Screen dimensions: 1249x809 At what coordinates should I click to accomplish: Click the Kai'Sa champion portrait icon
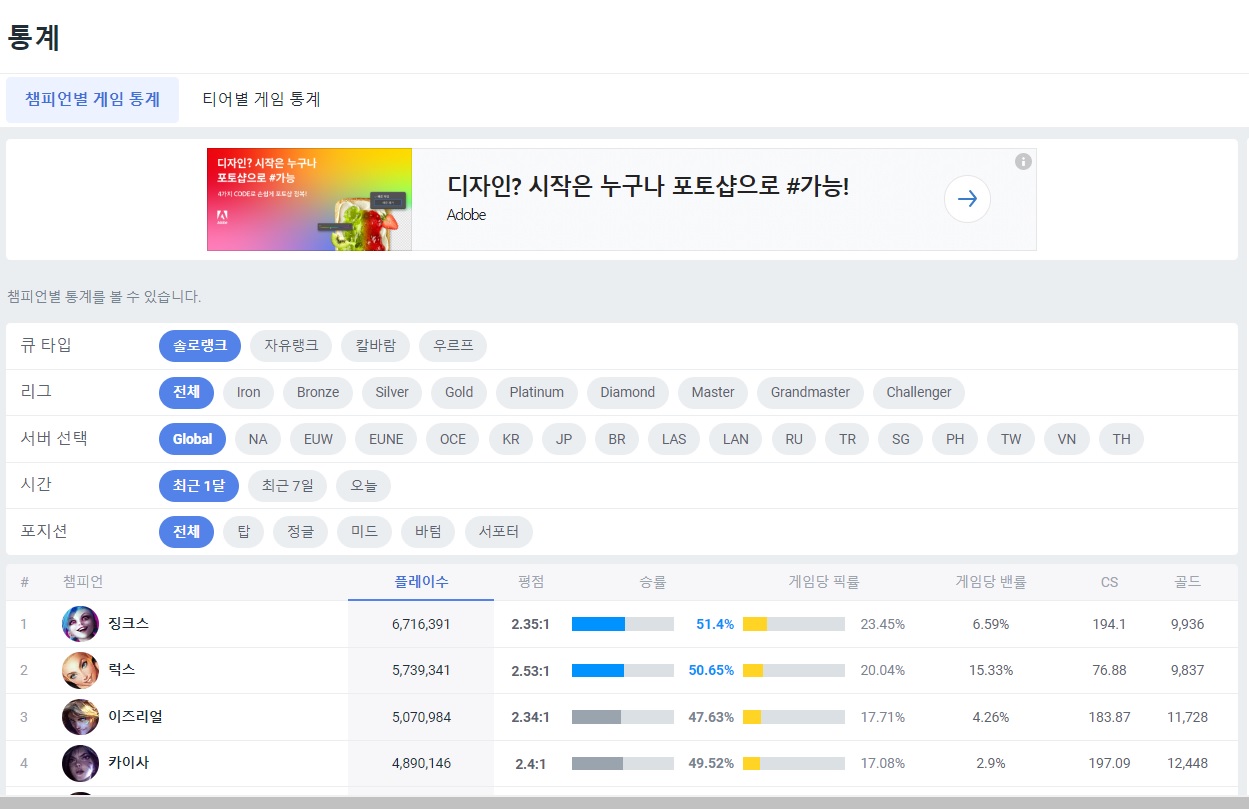[x=80, y=762]
